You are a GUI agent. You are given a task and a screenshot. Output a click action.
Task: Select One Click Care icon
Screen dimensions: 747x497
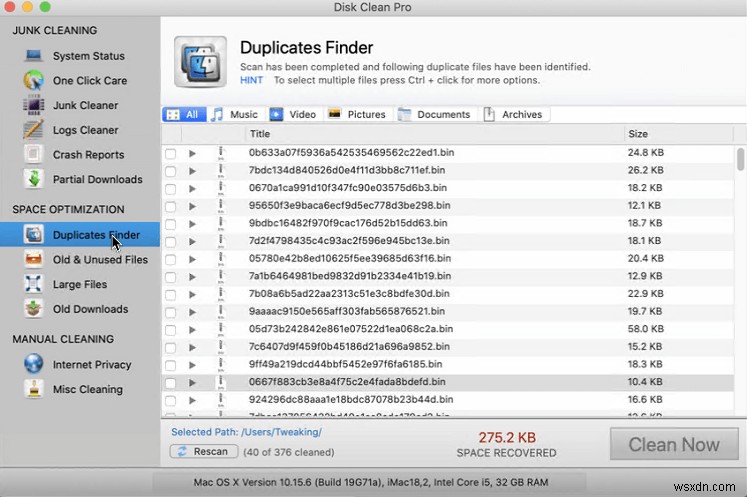pos(33,80)
